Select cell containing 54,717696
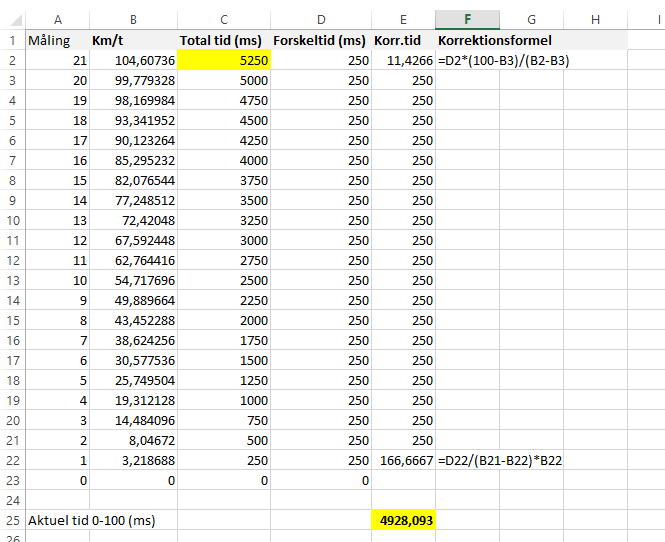Viewport: 665px width, 542px height. [x=133, y=280]
